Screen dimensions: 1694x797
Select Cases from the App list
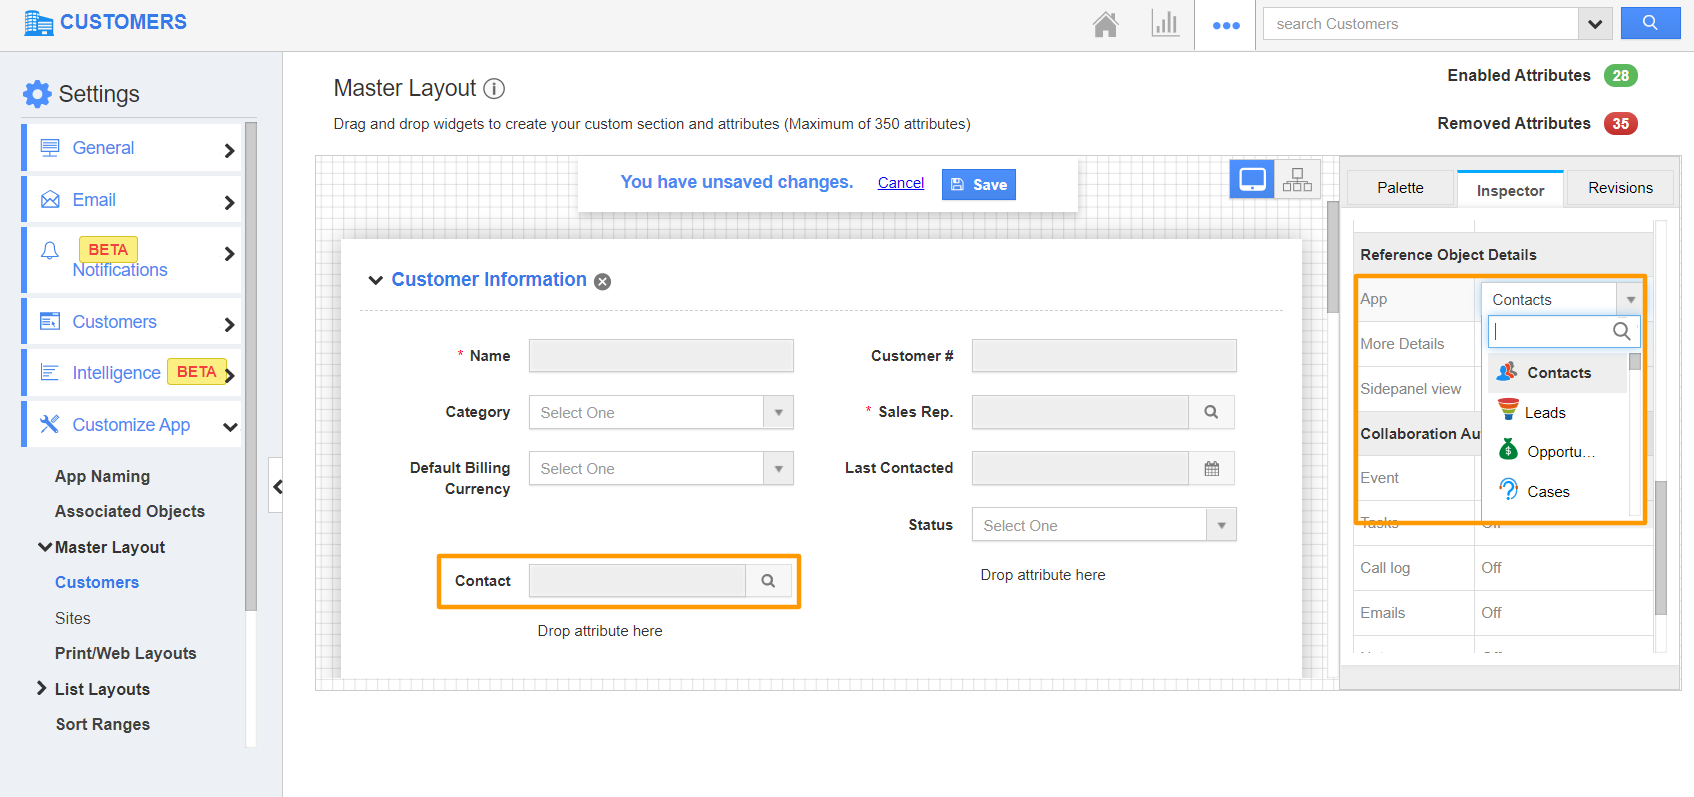click(1558, 491)
